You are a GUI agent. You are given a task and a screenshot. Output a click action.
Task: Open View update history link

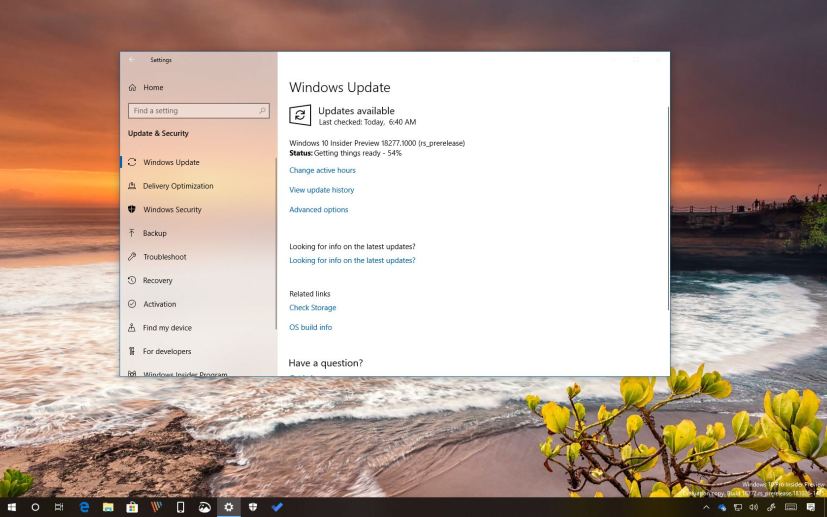pyautogui.click(x=322, y=190)
